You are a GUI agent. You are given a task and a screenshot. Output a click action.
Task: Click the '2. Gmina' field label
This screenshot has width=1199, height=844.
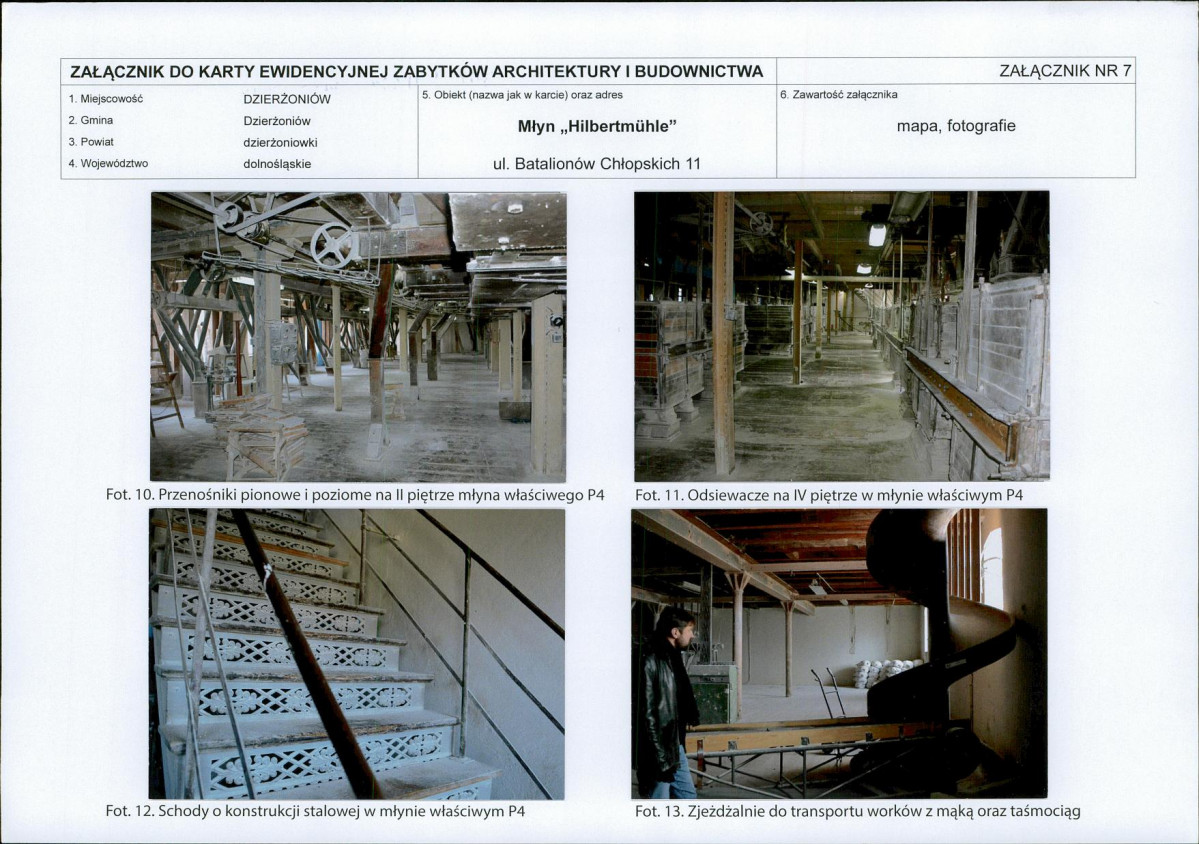(x=91, y=120)
